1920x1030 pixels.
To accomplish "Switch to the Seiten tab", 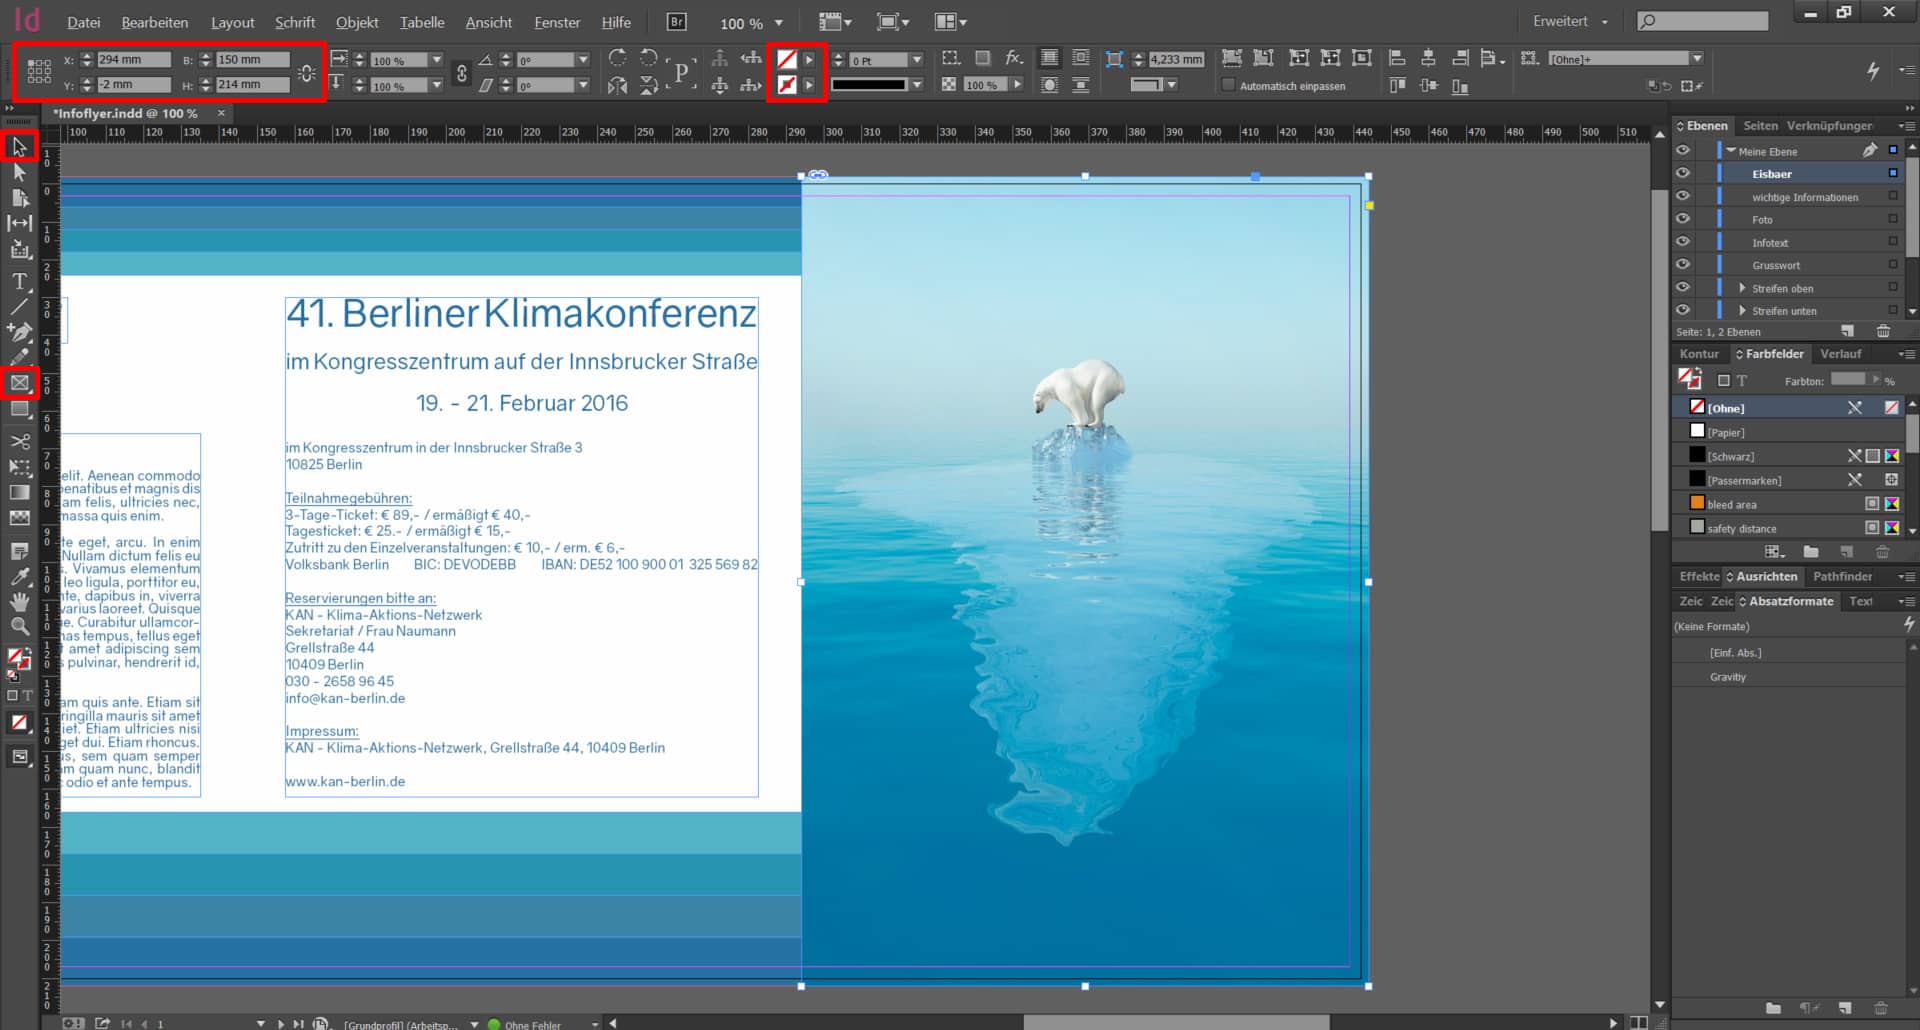I will click(1760, 126).
